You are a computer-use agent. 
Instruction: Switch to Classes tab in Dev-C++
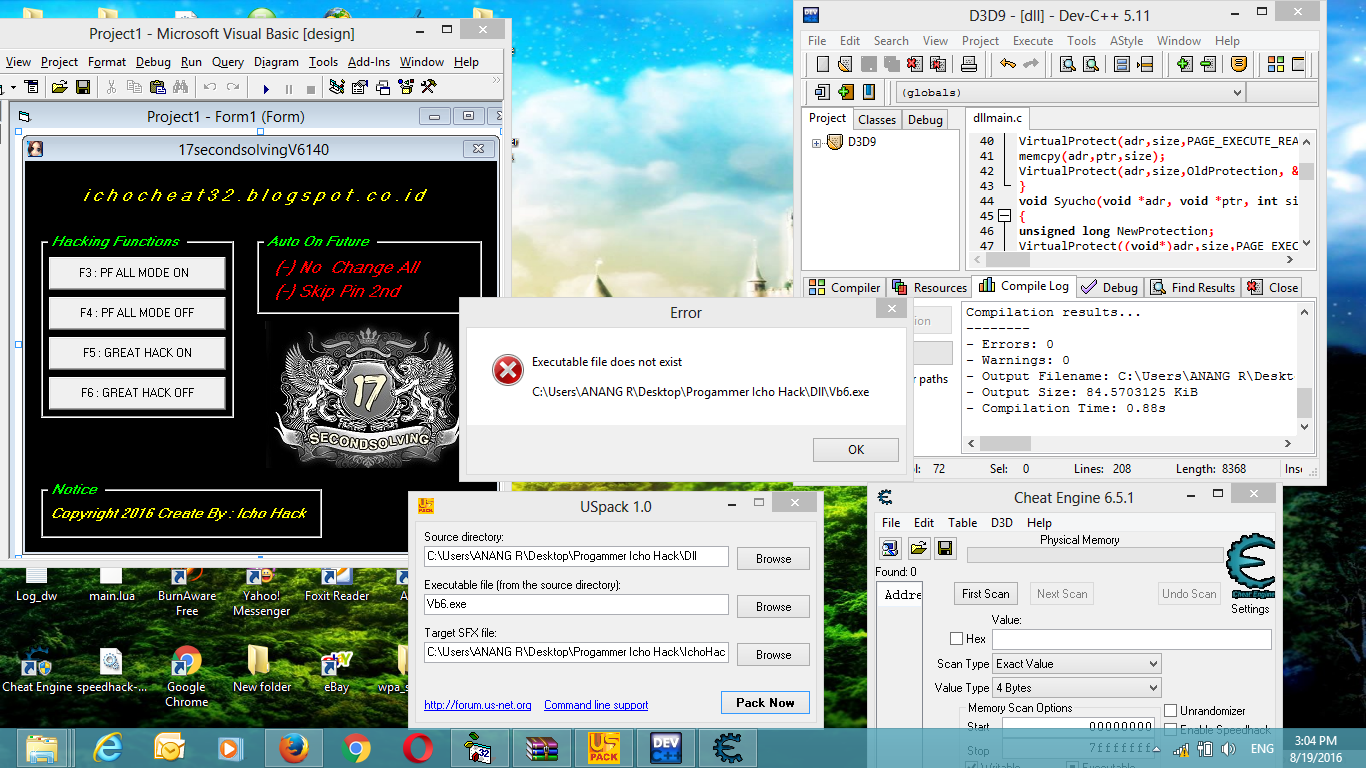click(x=877, y=119)
